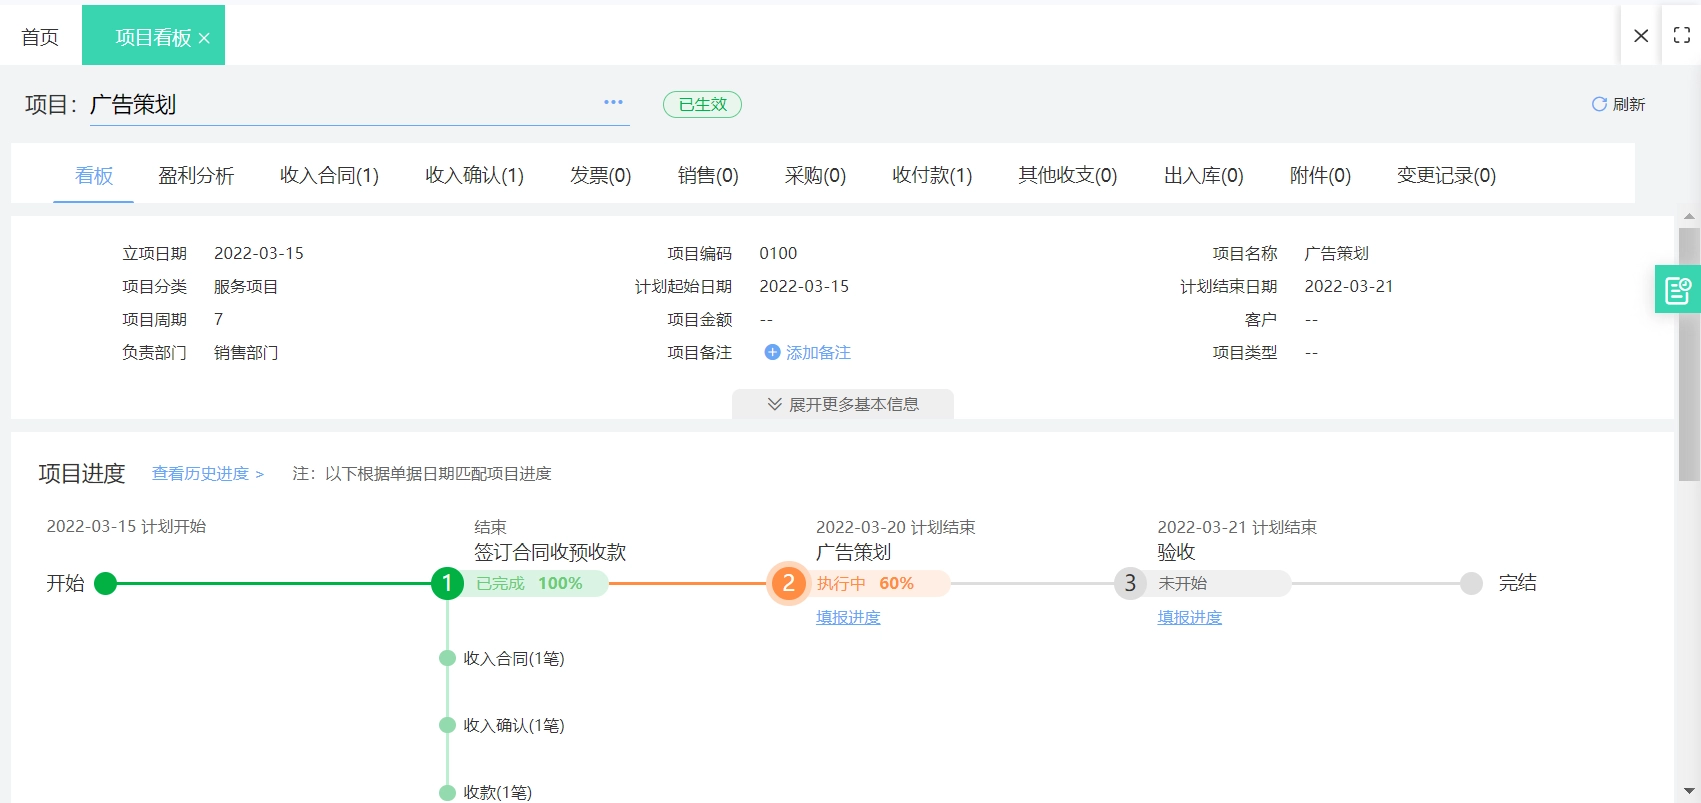Open the 销售(0) tab
Screen dimensions: 1701x803
708,175
